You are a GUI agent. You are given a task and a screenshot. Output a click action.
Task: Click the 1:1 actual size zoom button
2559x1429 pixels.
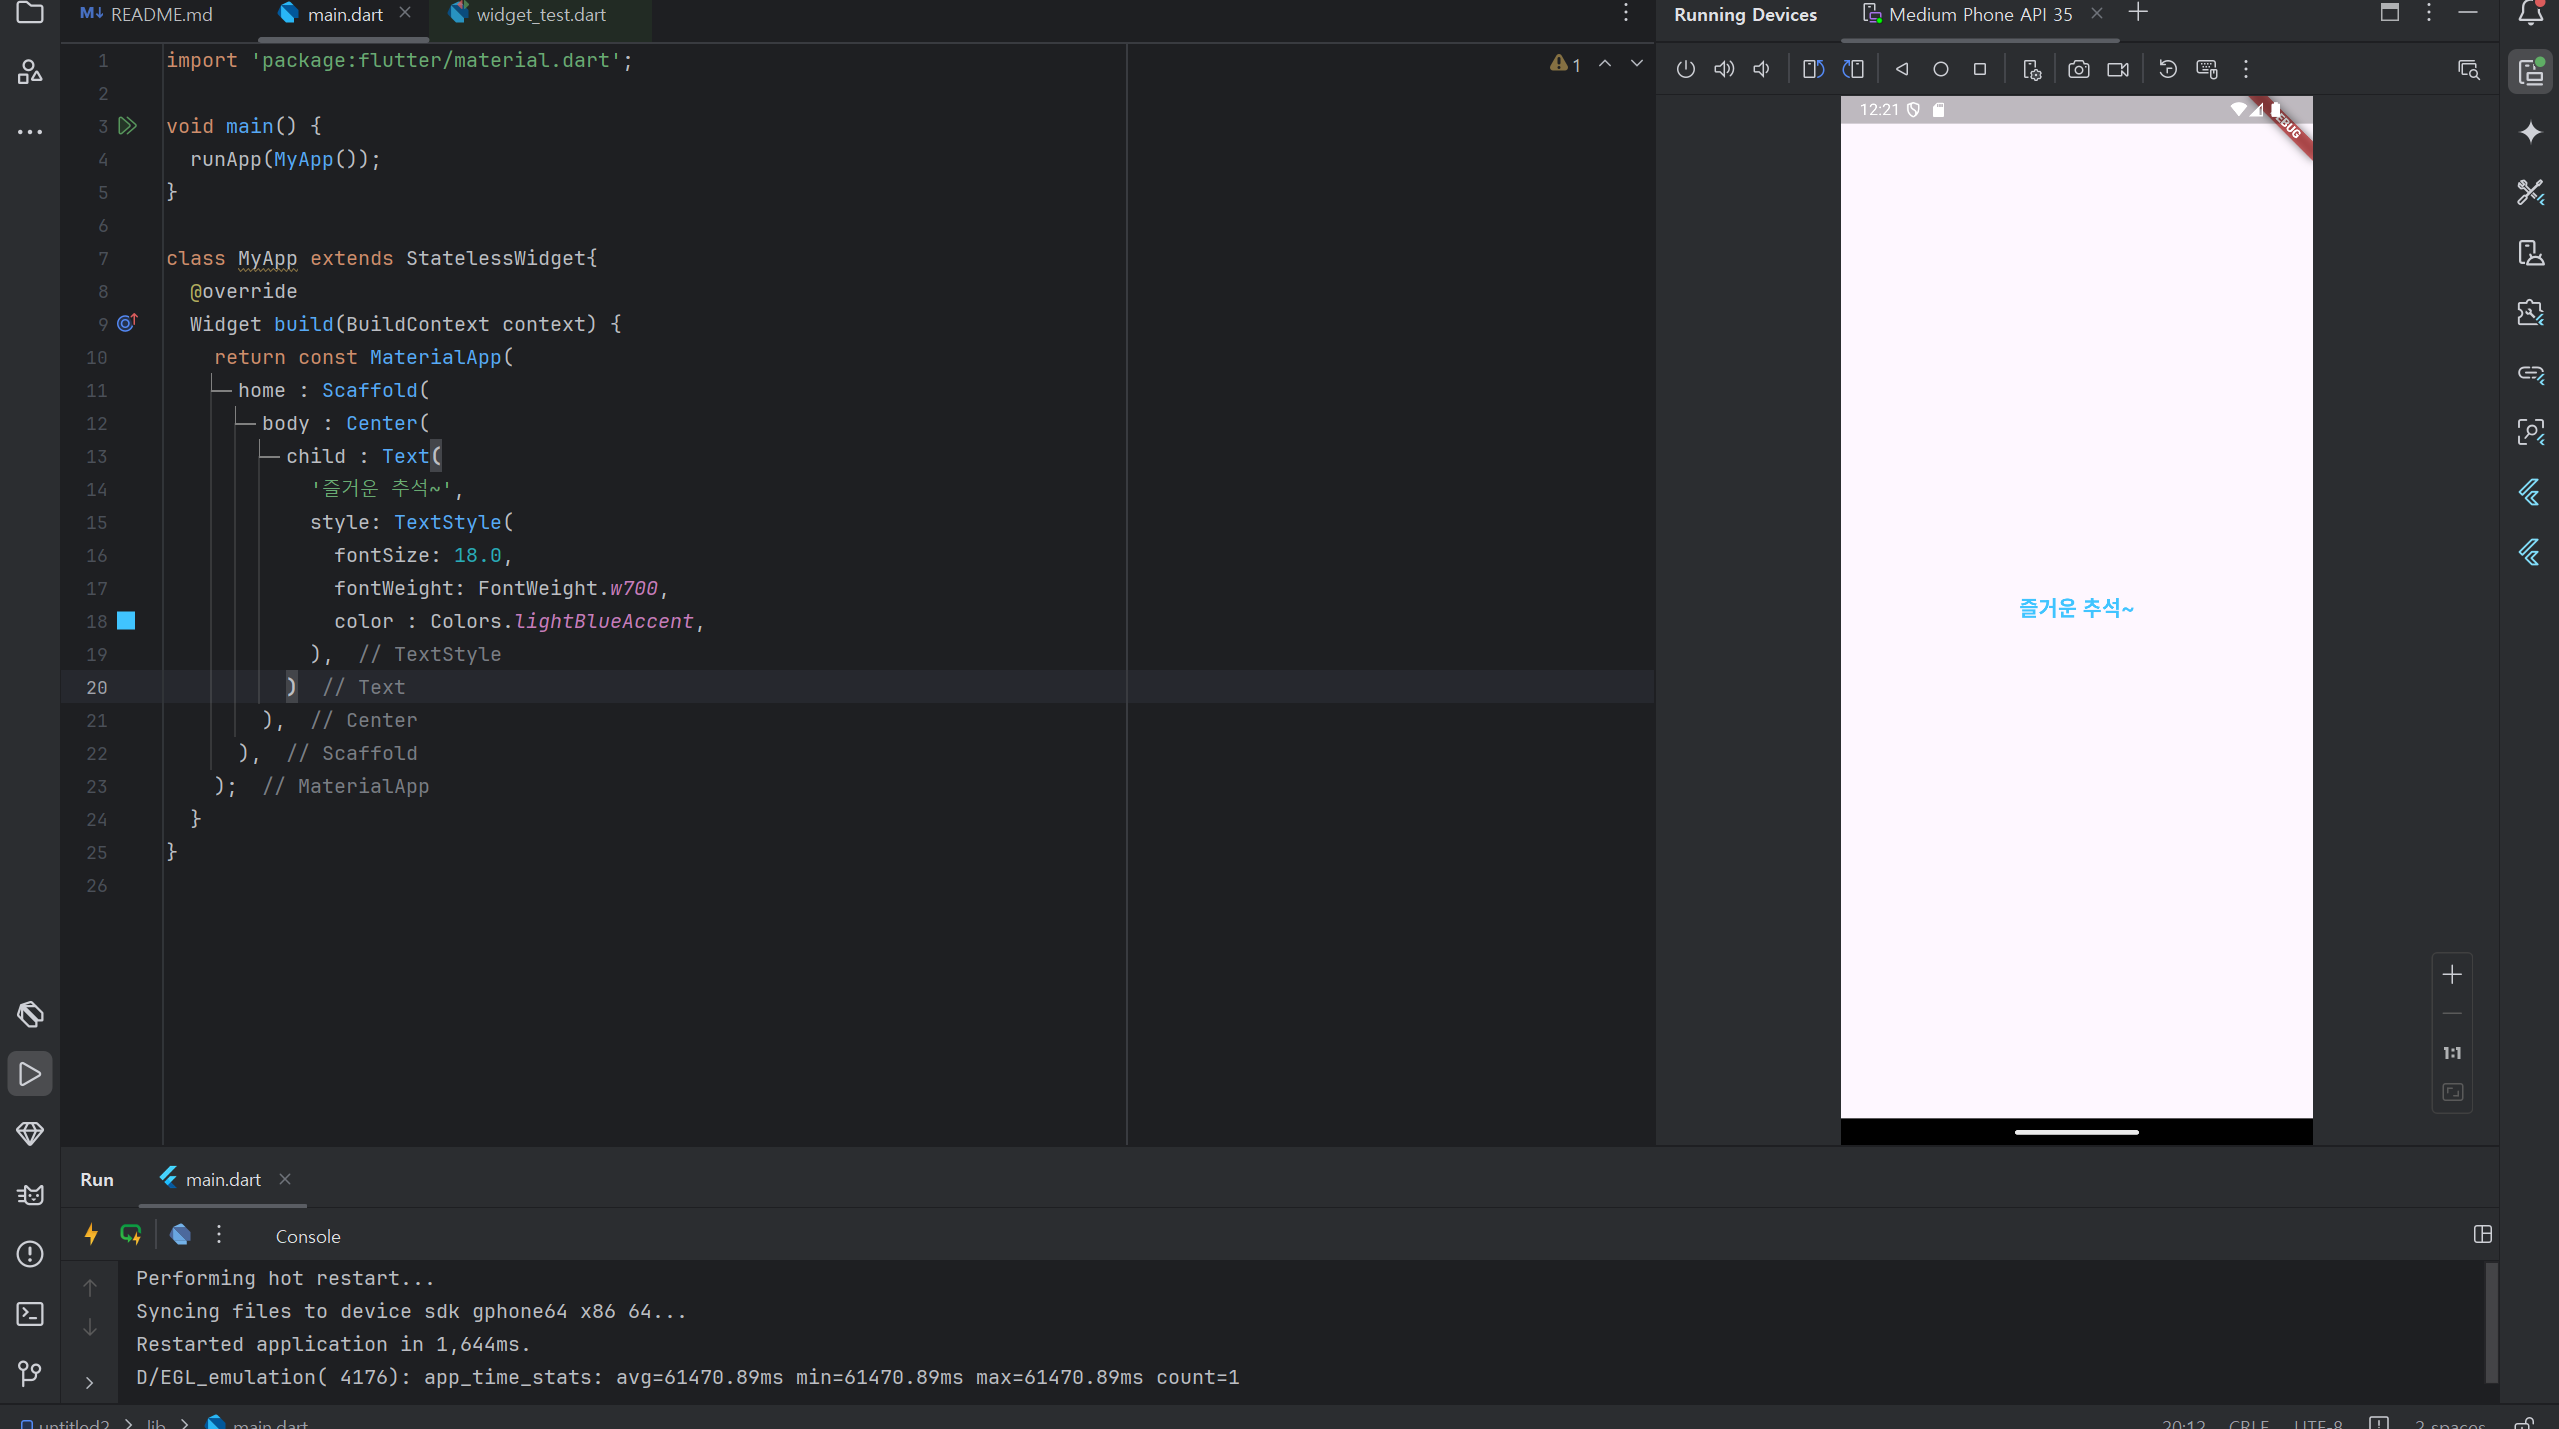[2452, 1053]
